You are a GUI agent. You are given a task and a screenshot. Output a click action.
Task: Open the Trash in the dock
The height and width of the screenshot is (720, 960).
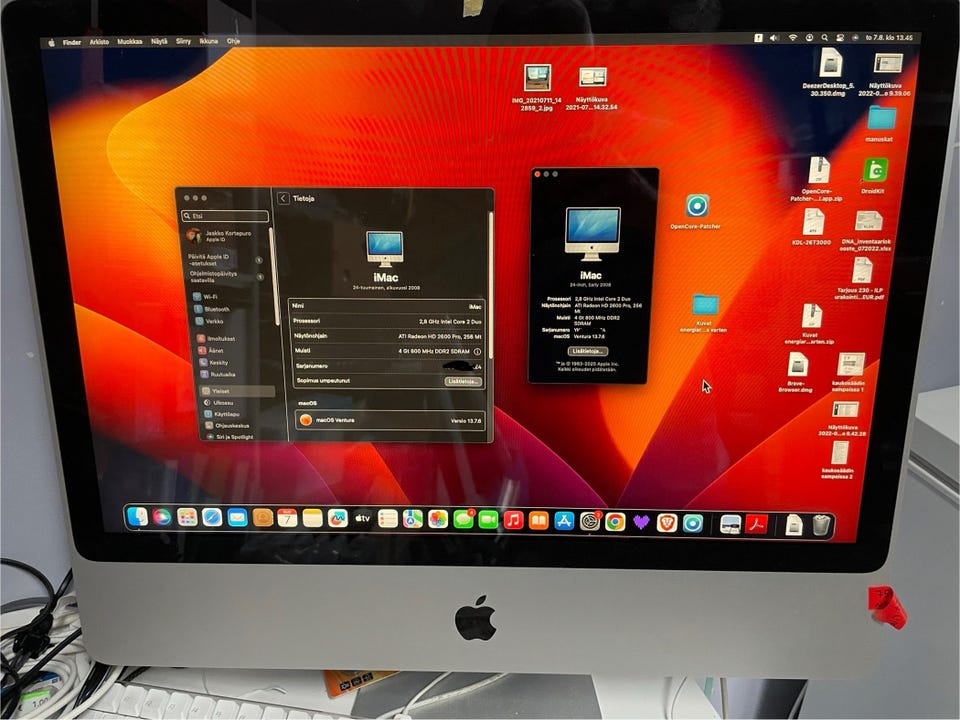click(821, 525)
